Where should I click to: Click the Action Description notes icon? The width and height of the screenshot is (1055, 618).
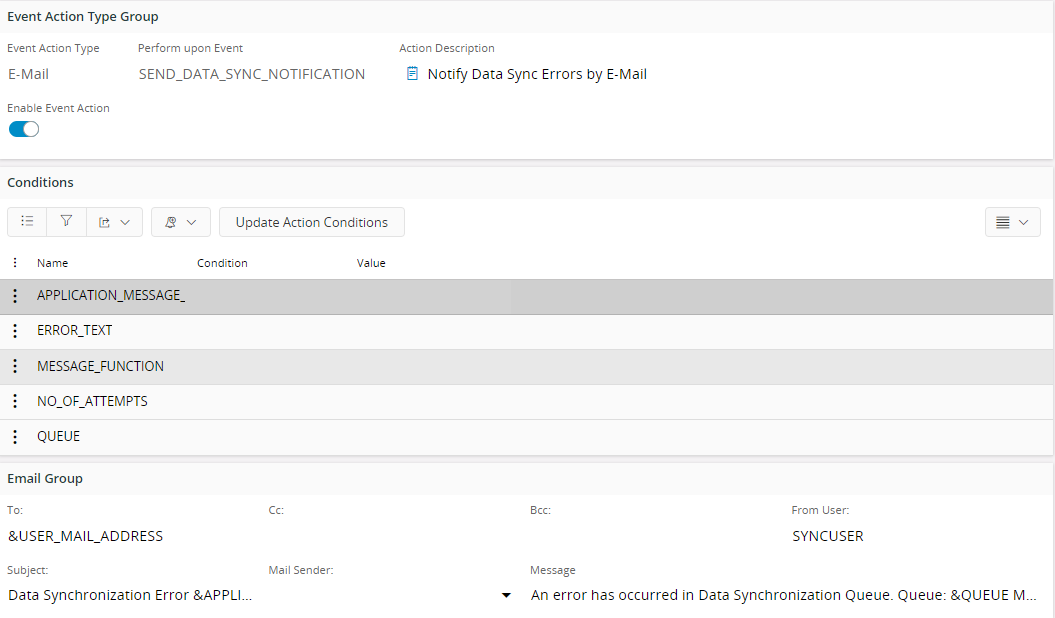pyautogui.click(x=412, y=74)
